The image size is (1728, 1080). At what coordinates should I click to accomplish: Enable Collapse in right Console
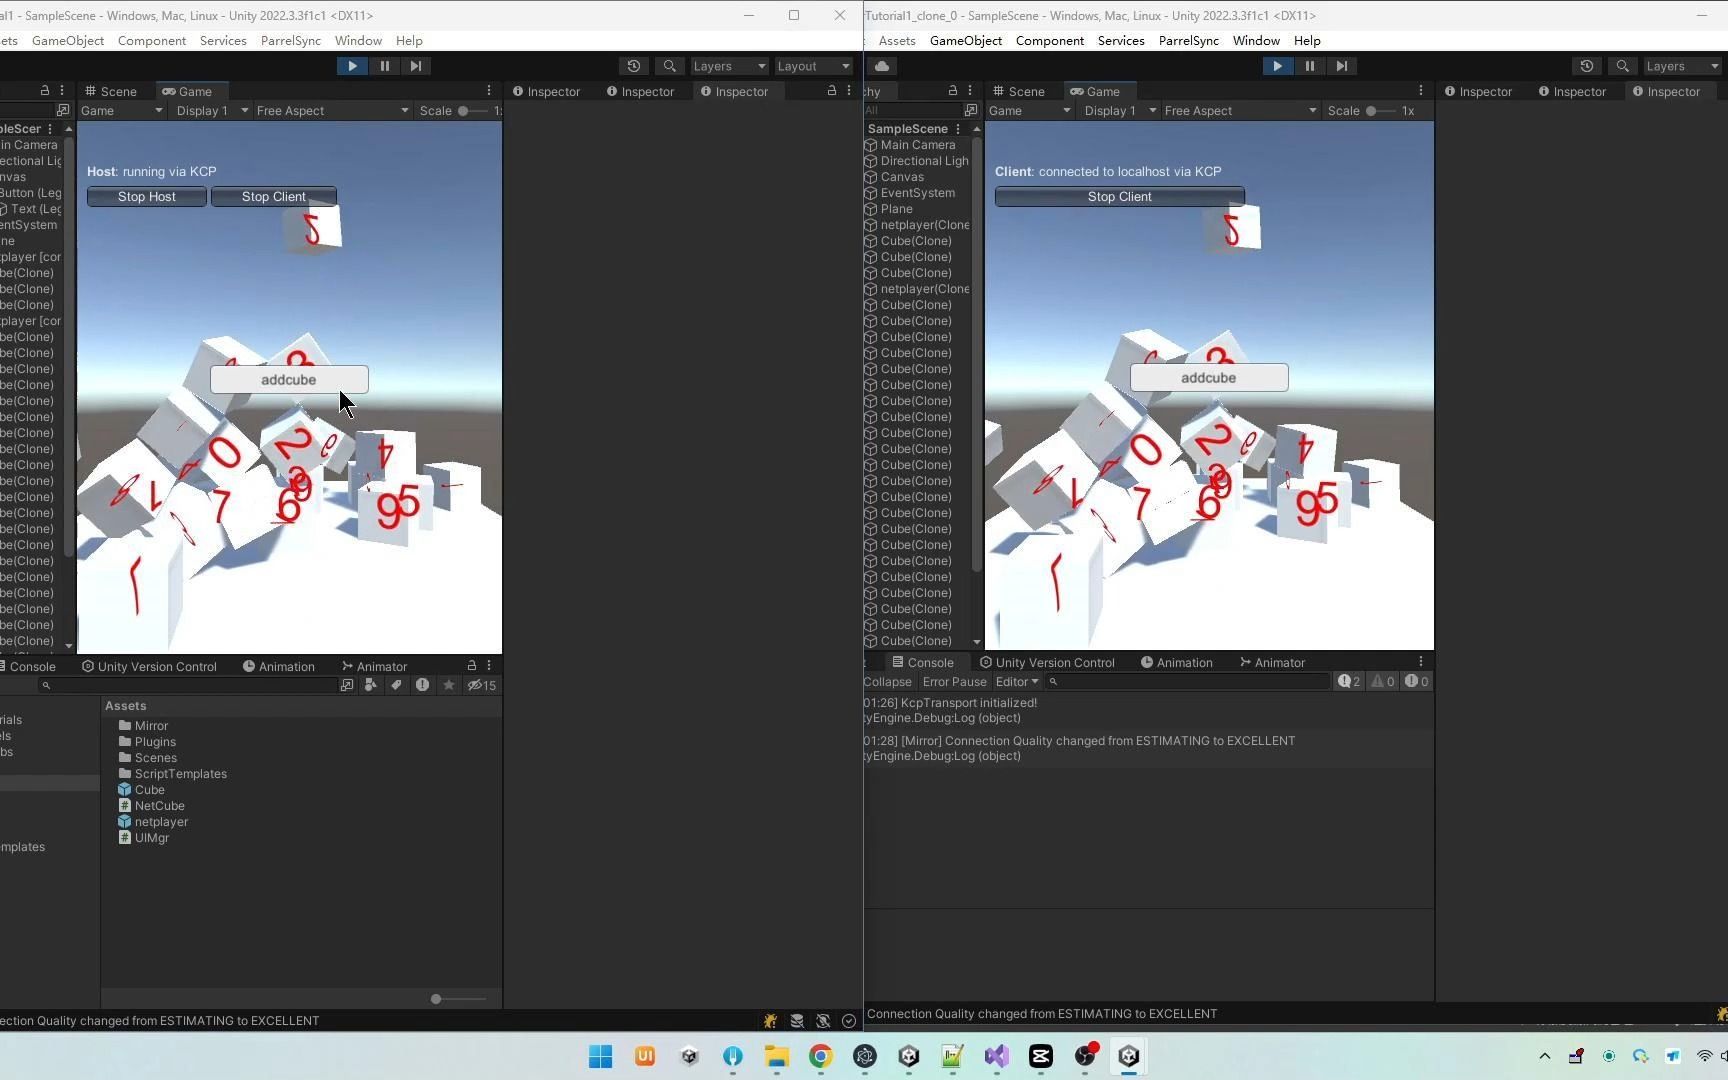click(x=886, y=681)
